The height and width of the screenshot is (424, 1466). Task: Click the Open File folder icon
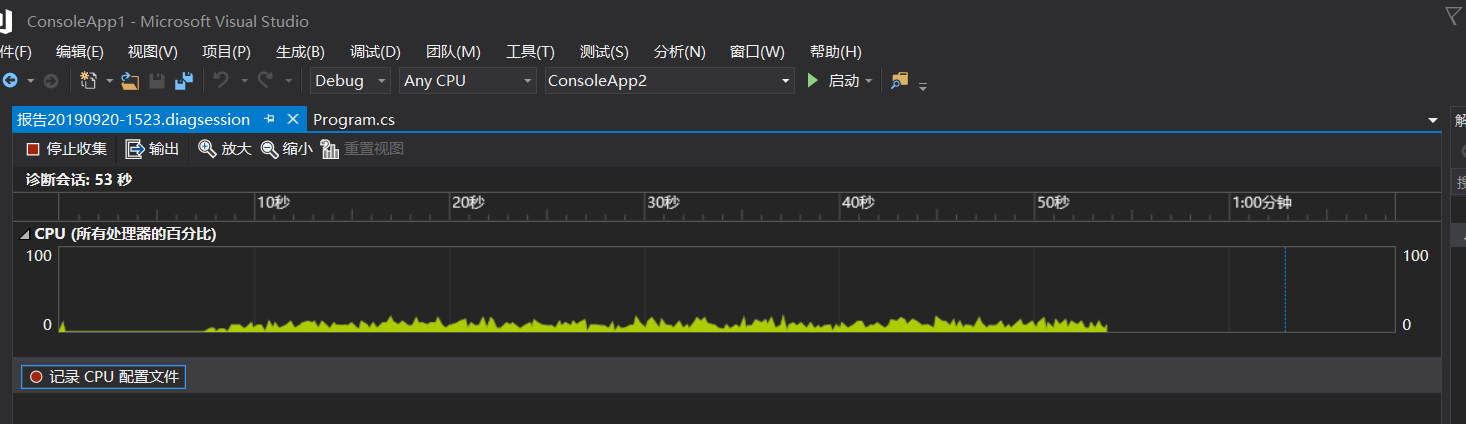(130, 80)
